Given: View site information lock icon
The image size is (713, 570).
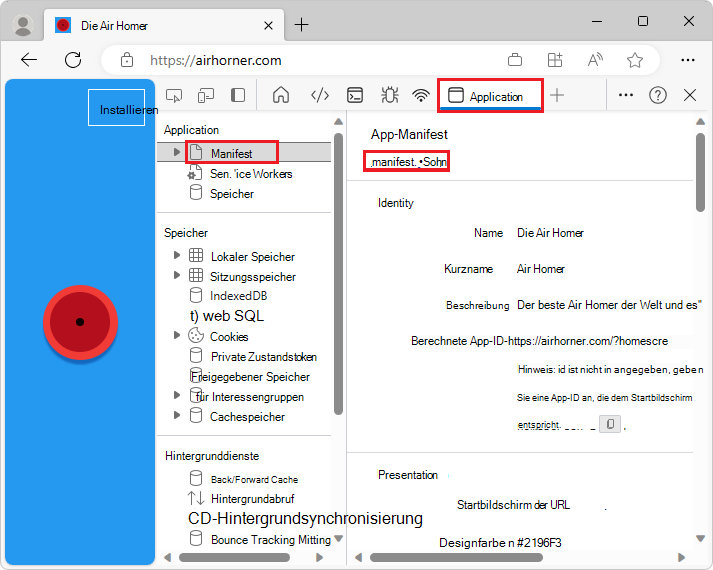Looking at the screenshot, I should [x=127, y=60].
